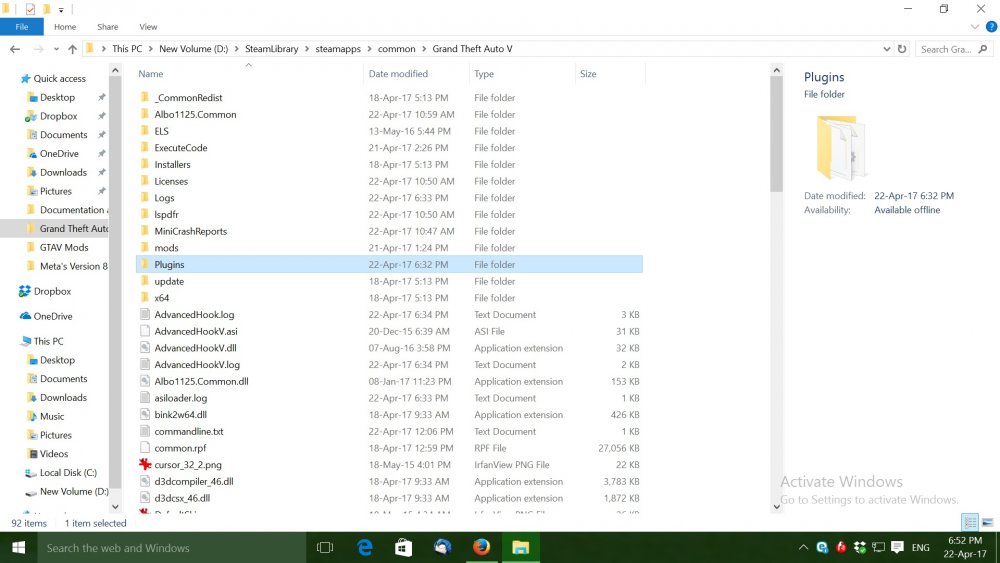The width and height of the screenshot is (1000, 563).
Task: Open Firefox from the taskbar
Action: (x=482, y=547)
